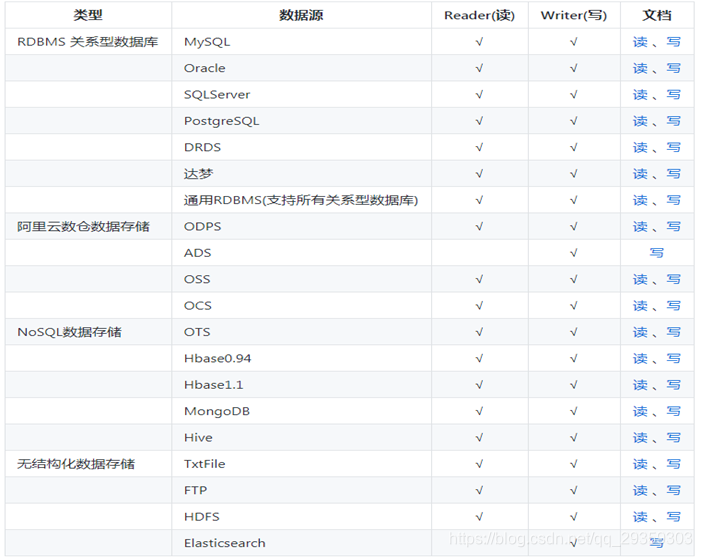The width and height of the screenshot is (702, 557).
Task: Open the 读 doc link for Hbase1.1
Action: (640, 386)
